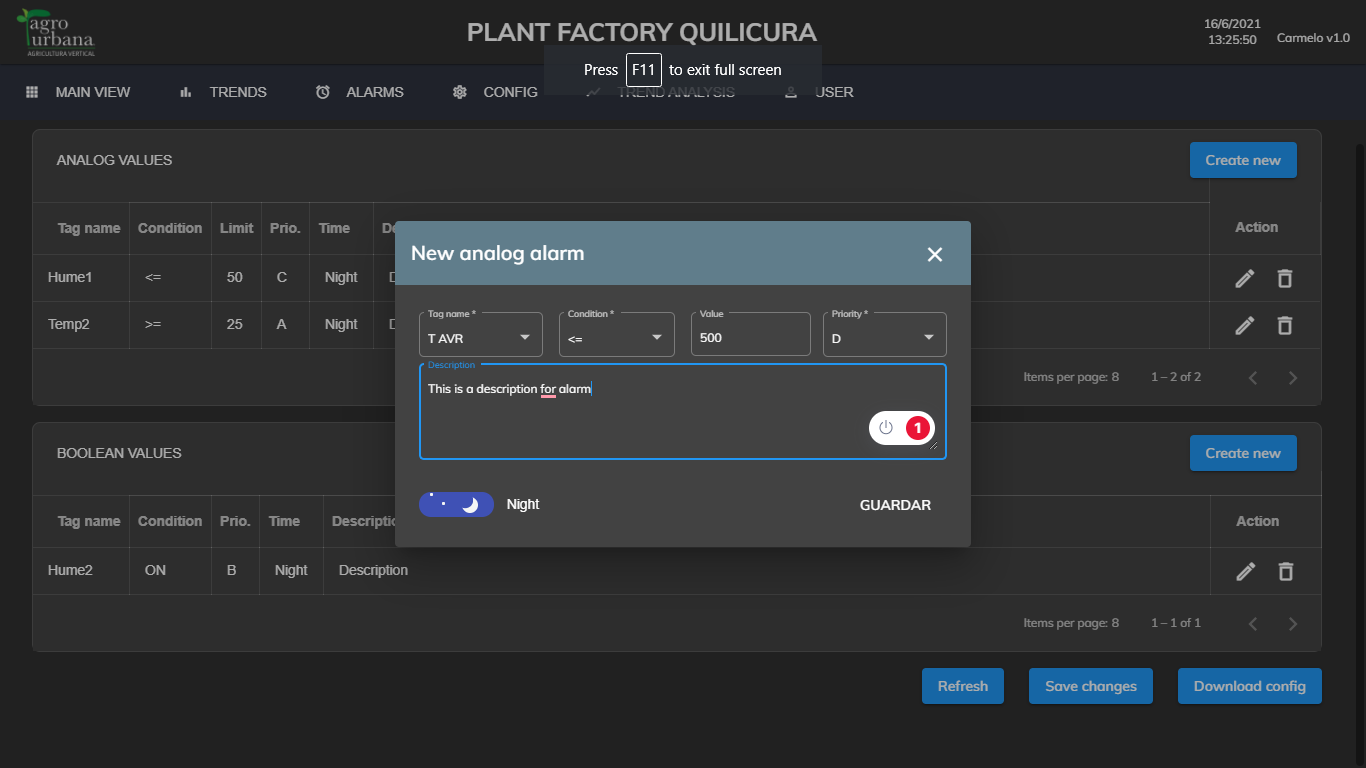Go to previous page in boolean values table
The width and height of the screenshot is (1366, 768).
pyautogui.click(x=1253, y=624)
